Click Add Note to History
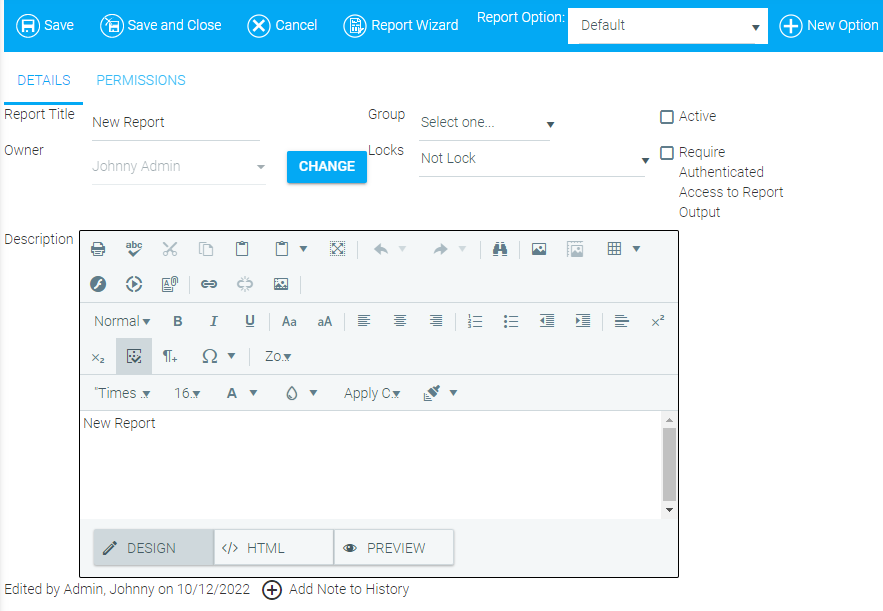The image size is (883, 611). click(336, 589)
